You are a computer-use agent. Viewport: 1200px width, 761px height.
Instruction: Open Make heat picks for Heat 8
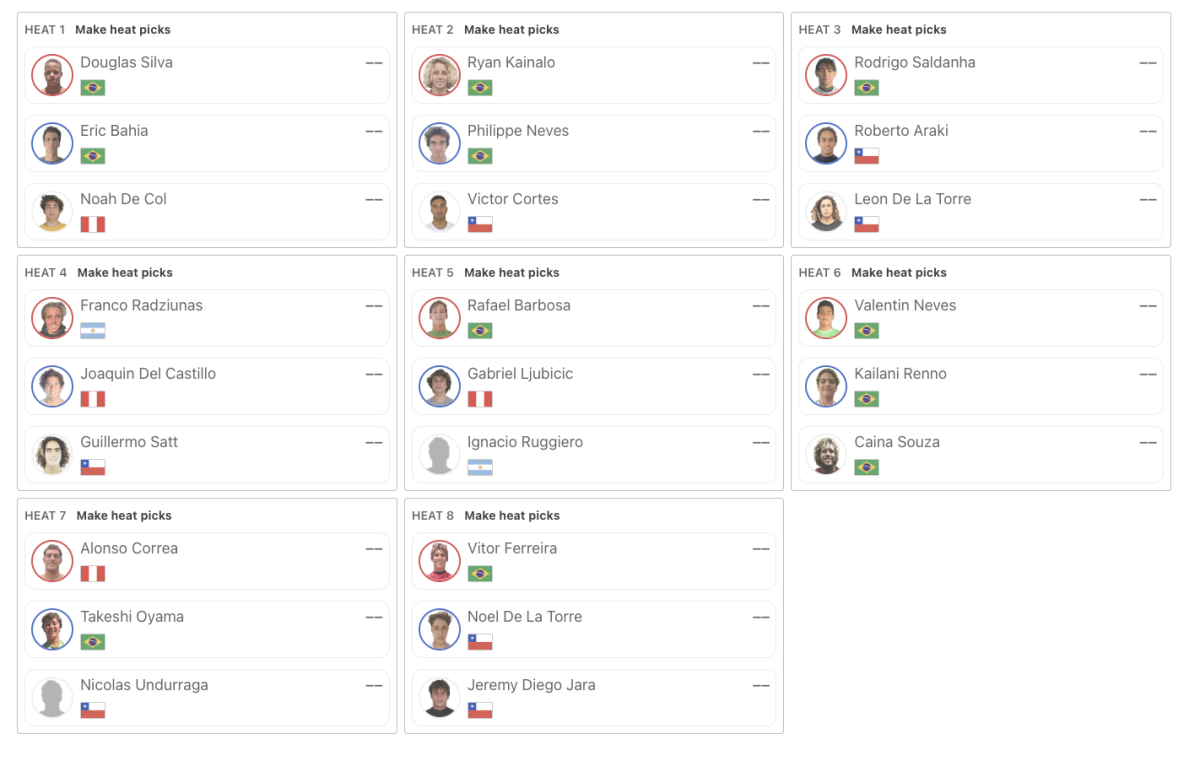click(x=512, y=516)
